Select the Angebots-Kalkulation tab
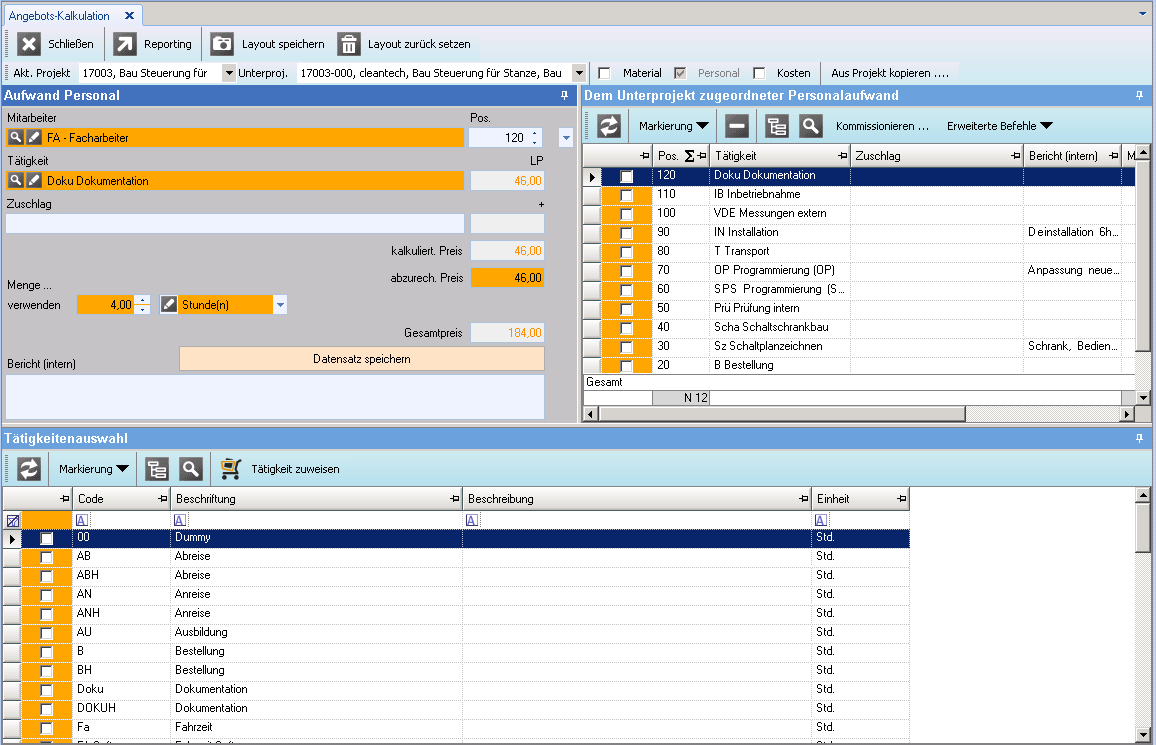Viewport: 1156px width, 745px height. coord(59,16)
